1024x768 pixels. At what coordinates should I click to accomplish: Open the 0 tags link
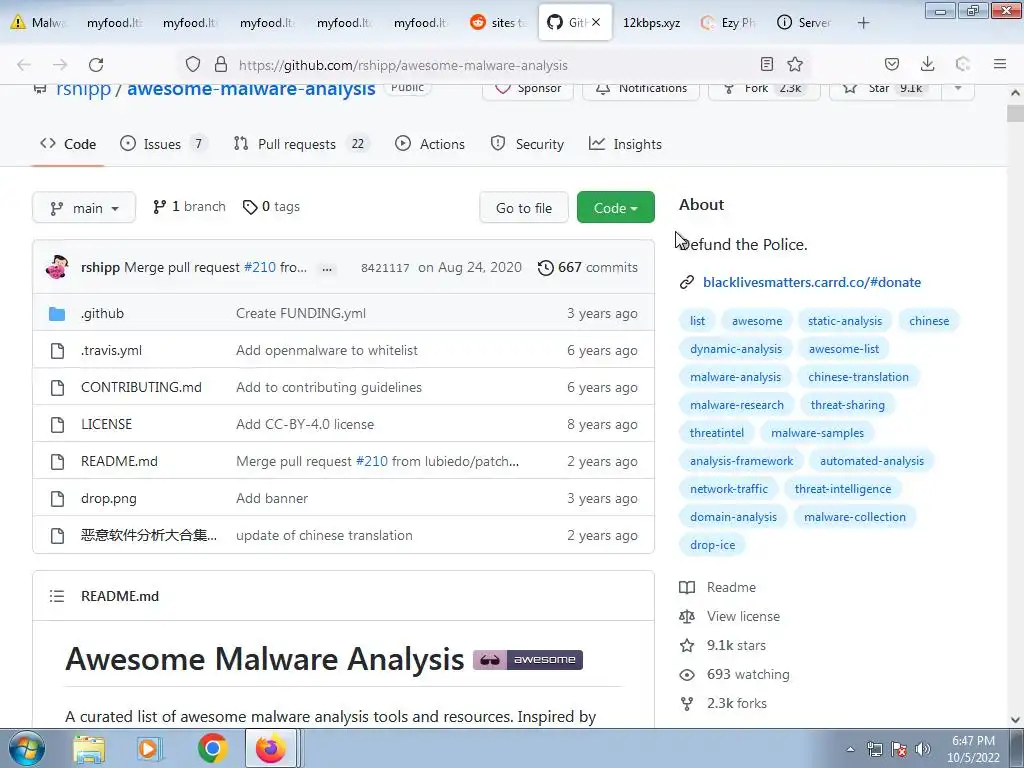coord(271,207)
